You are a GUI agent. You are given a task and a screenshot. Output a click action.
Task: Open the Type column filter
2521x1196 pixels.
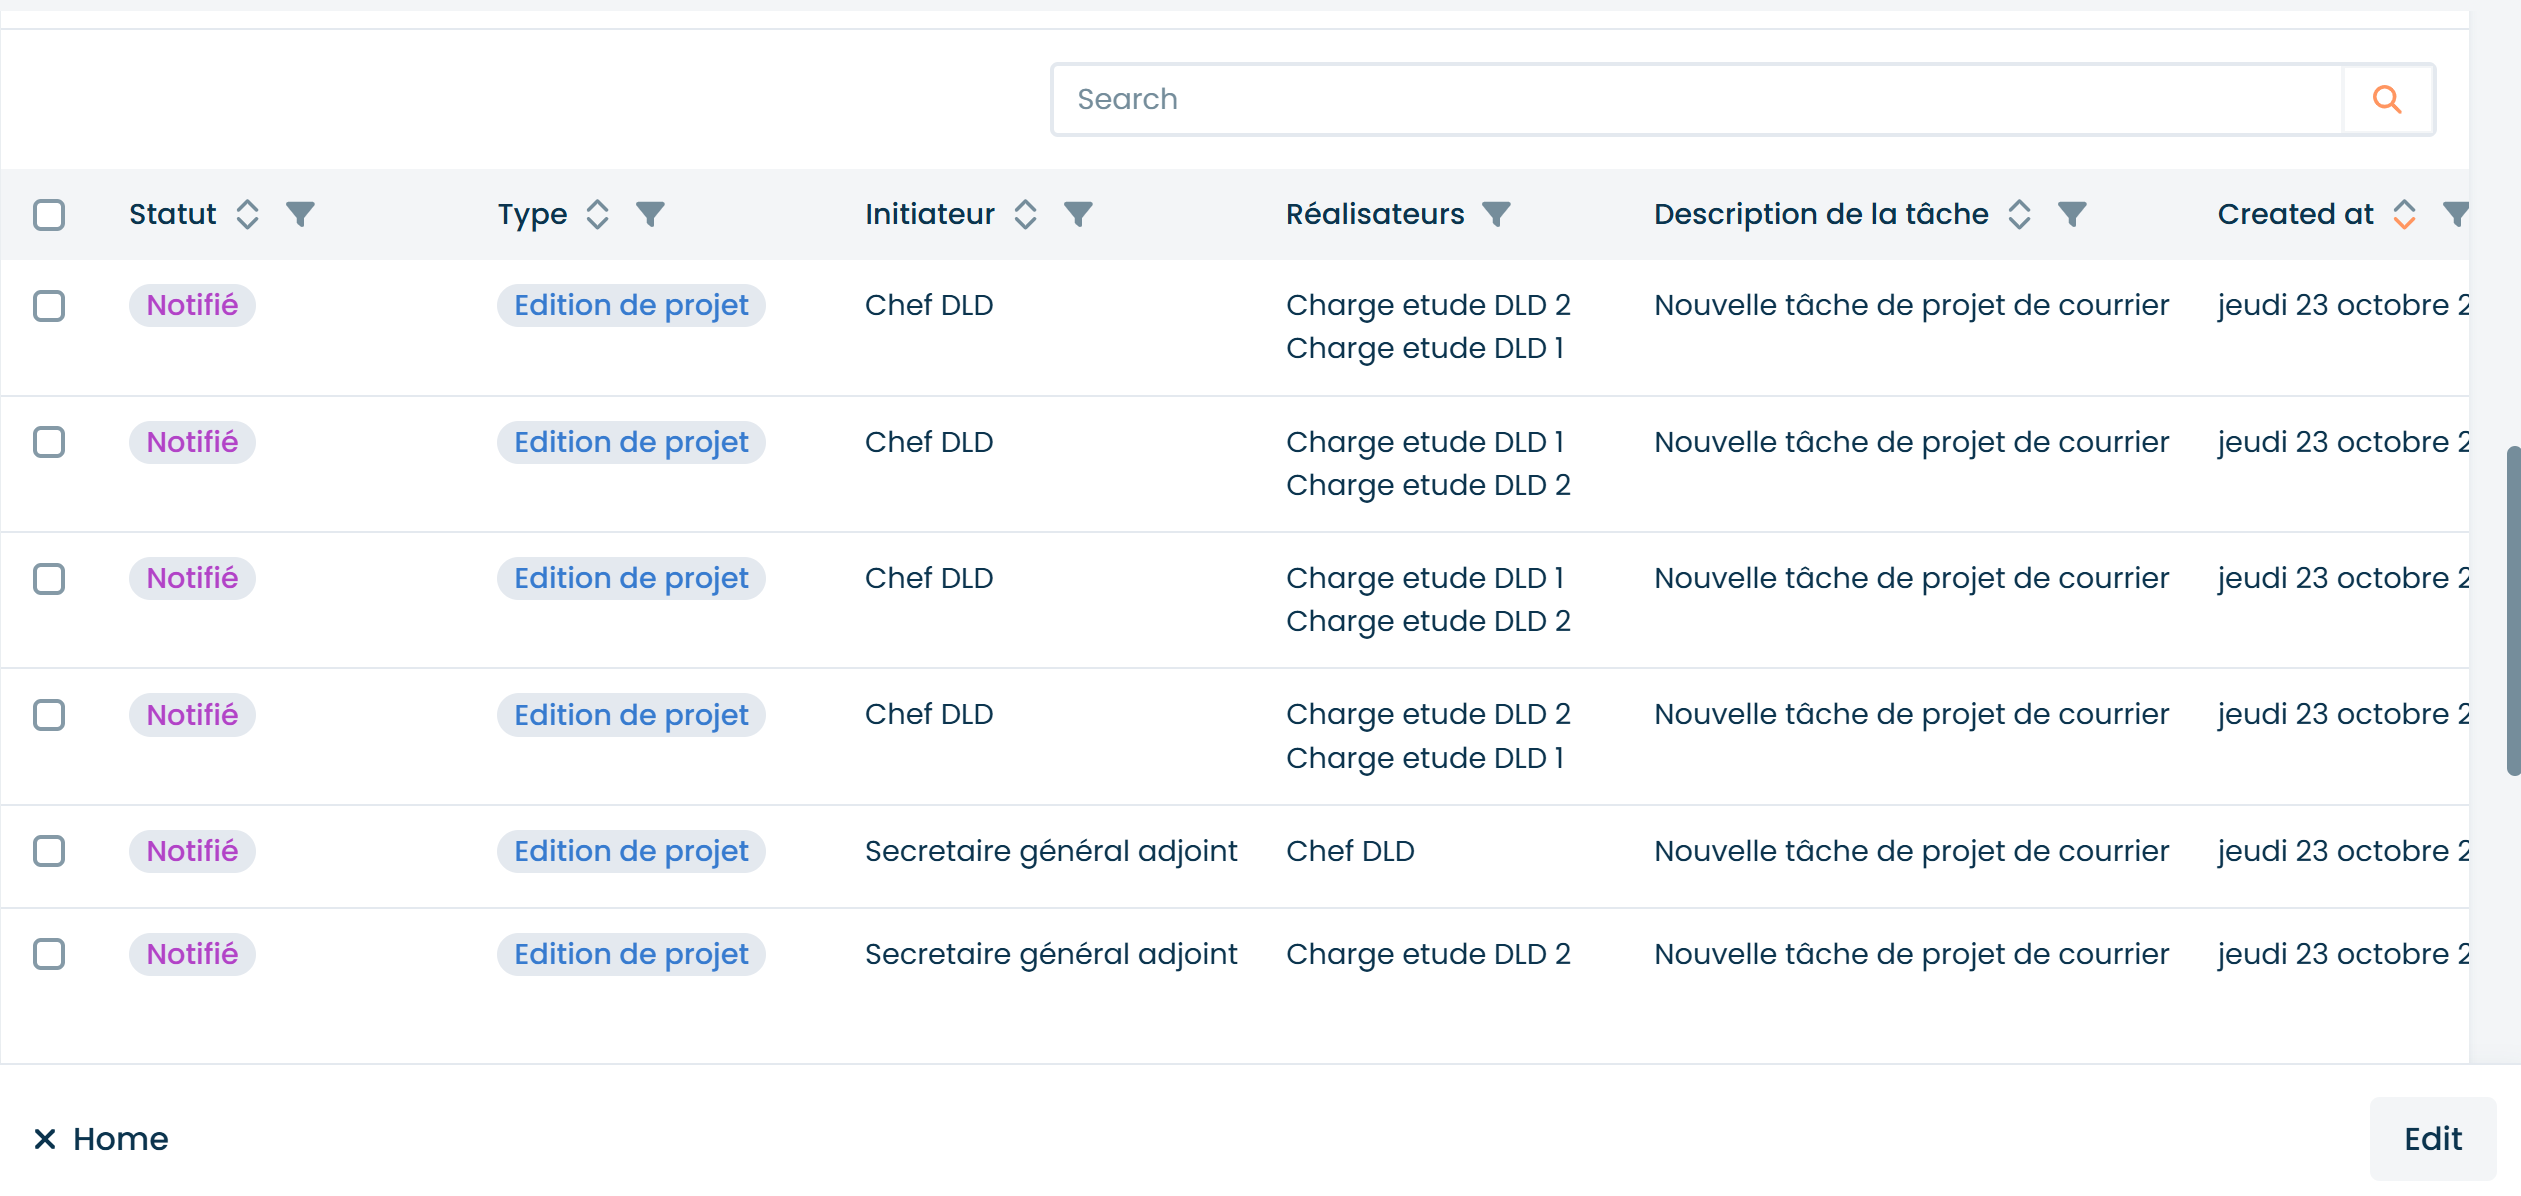[650, 214]
